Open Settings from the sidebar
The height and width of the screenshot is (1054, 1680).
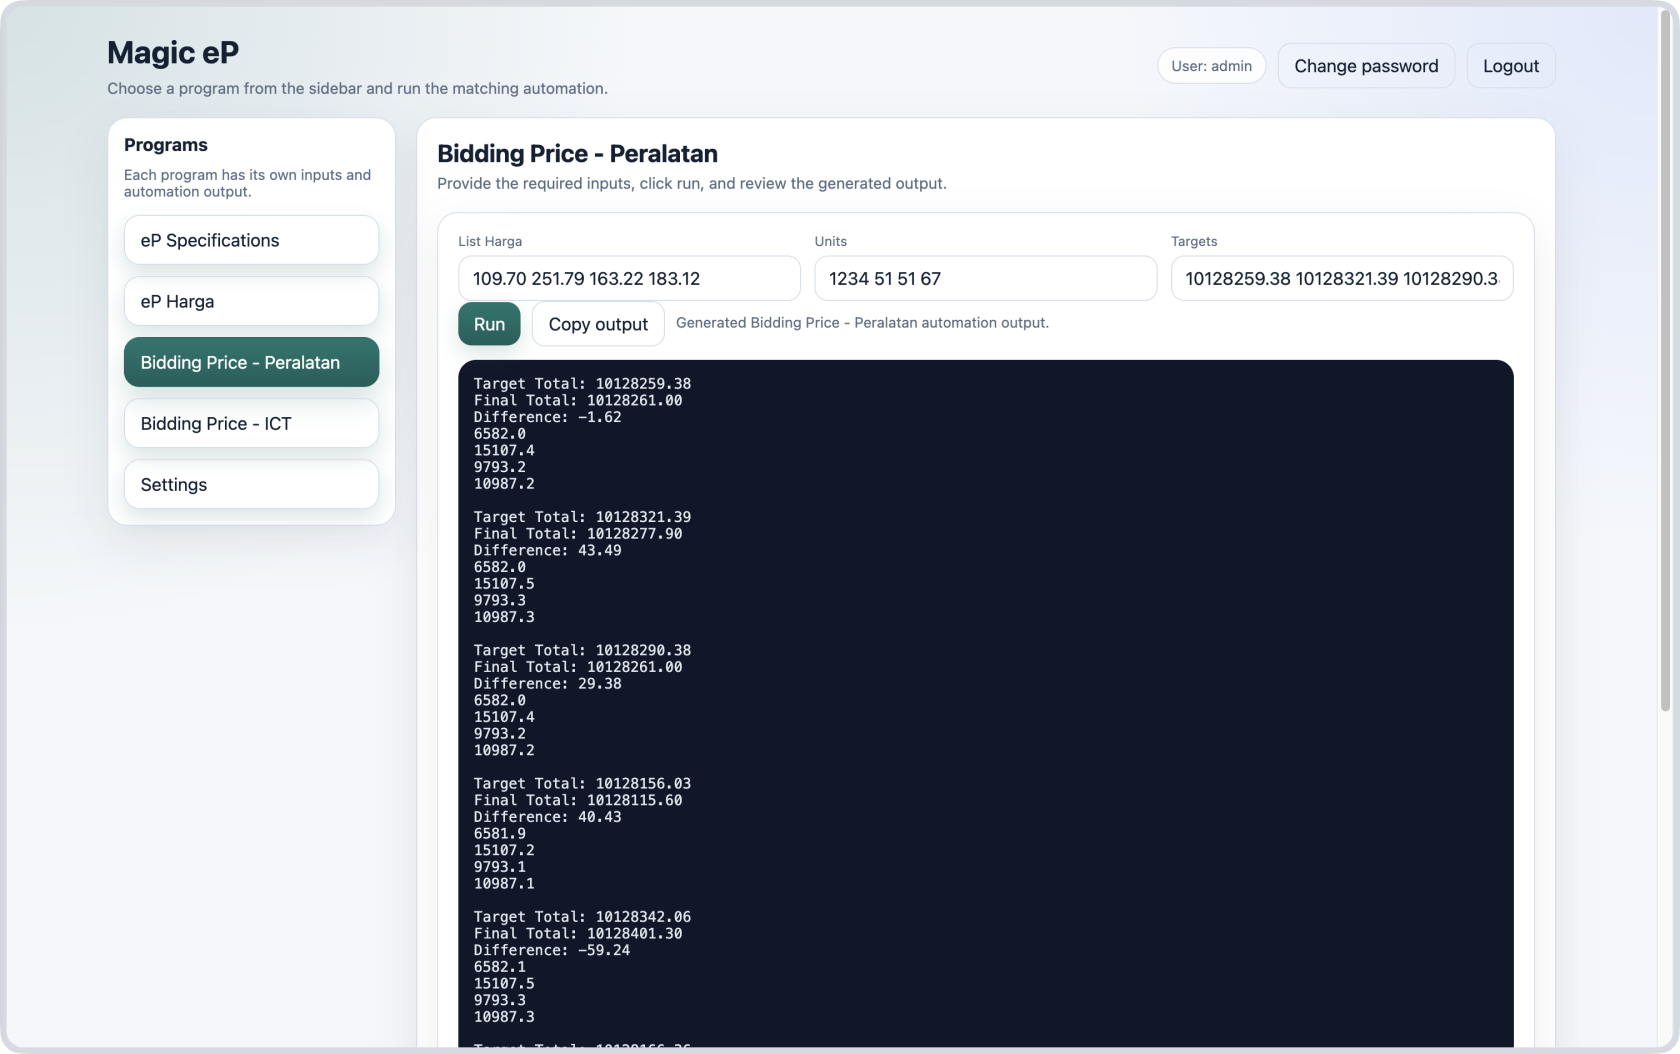coord(251,484)
